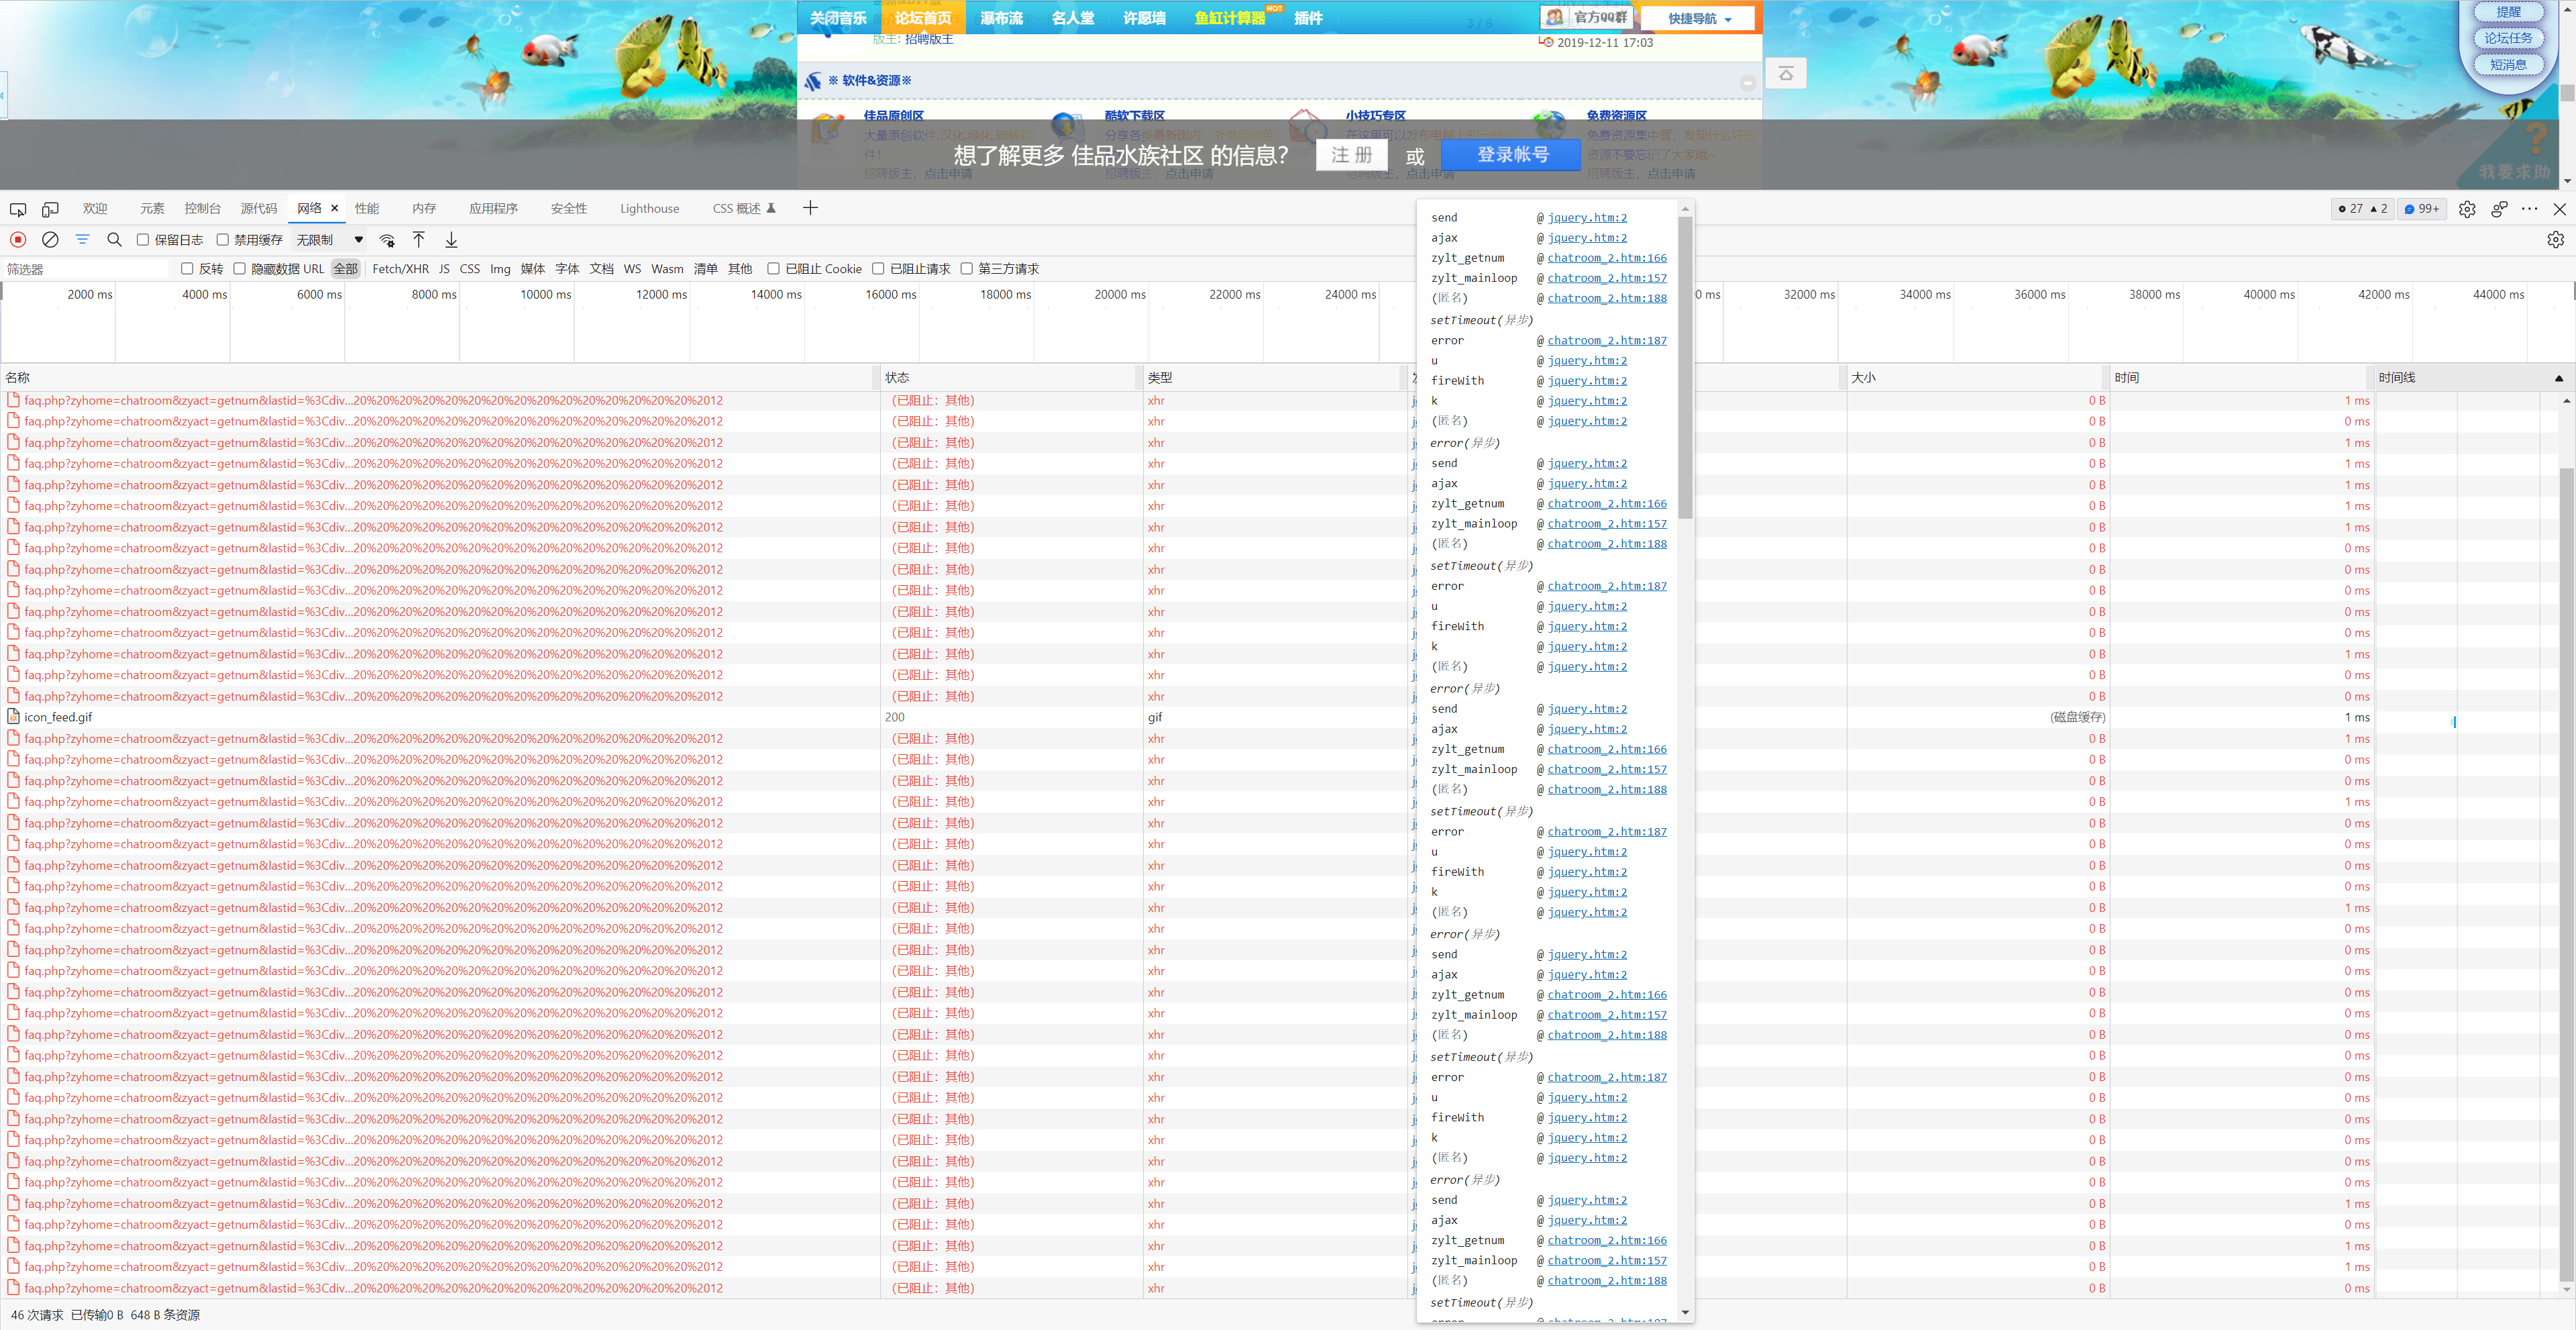Check the 已阻止 Cookie checkbox
The height and width of the screenshot is (1330, 2576).
tap(773, 269)
